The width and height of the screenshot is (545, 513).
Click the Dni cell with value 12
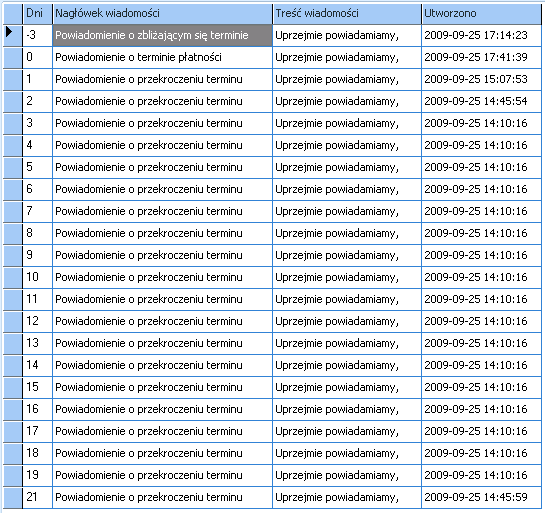[38, 321]
